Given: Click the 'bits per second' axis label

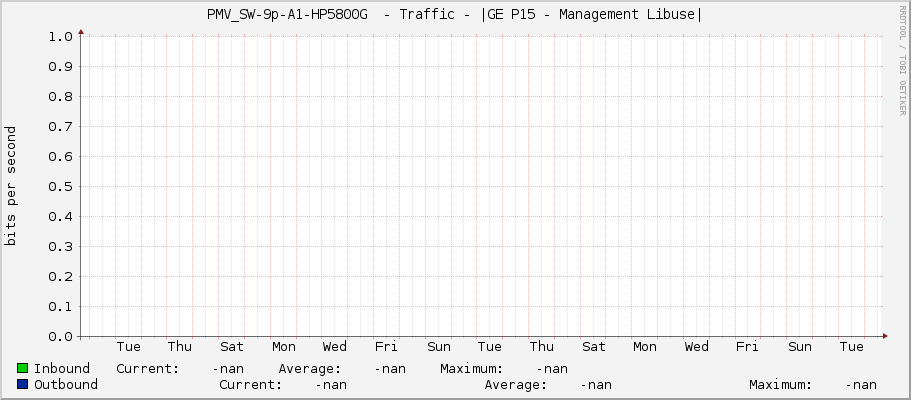Looking at the screenshot, I should (10, 186).
